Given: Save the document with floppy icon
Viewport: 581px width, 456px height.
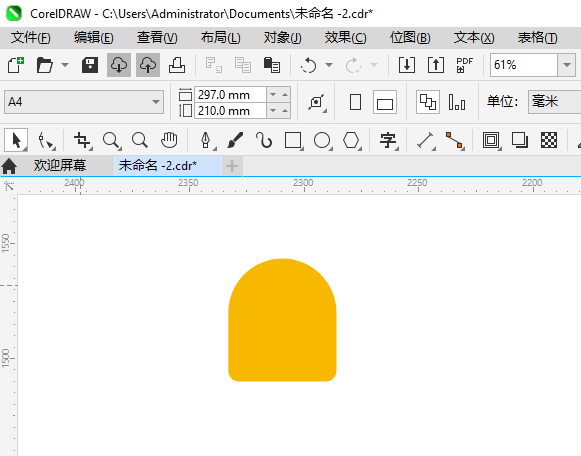Looking at the screenshot, I should (x=90, y=65).
